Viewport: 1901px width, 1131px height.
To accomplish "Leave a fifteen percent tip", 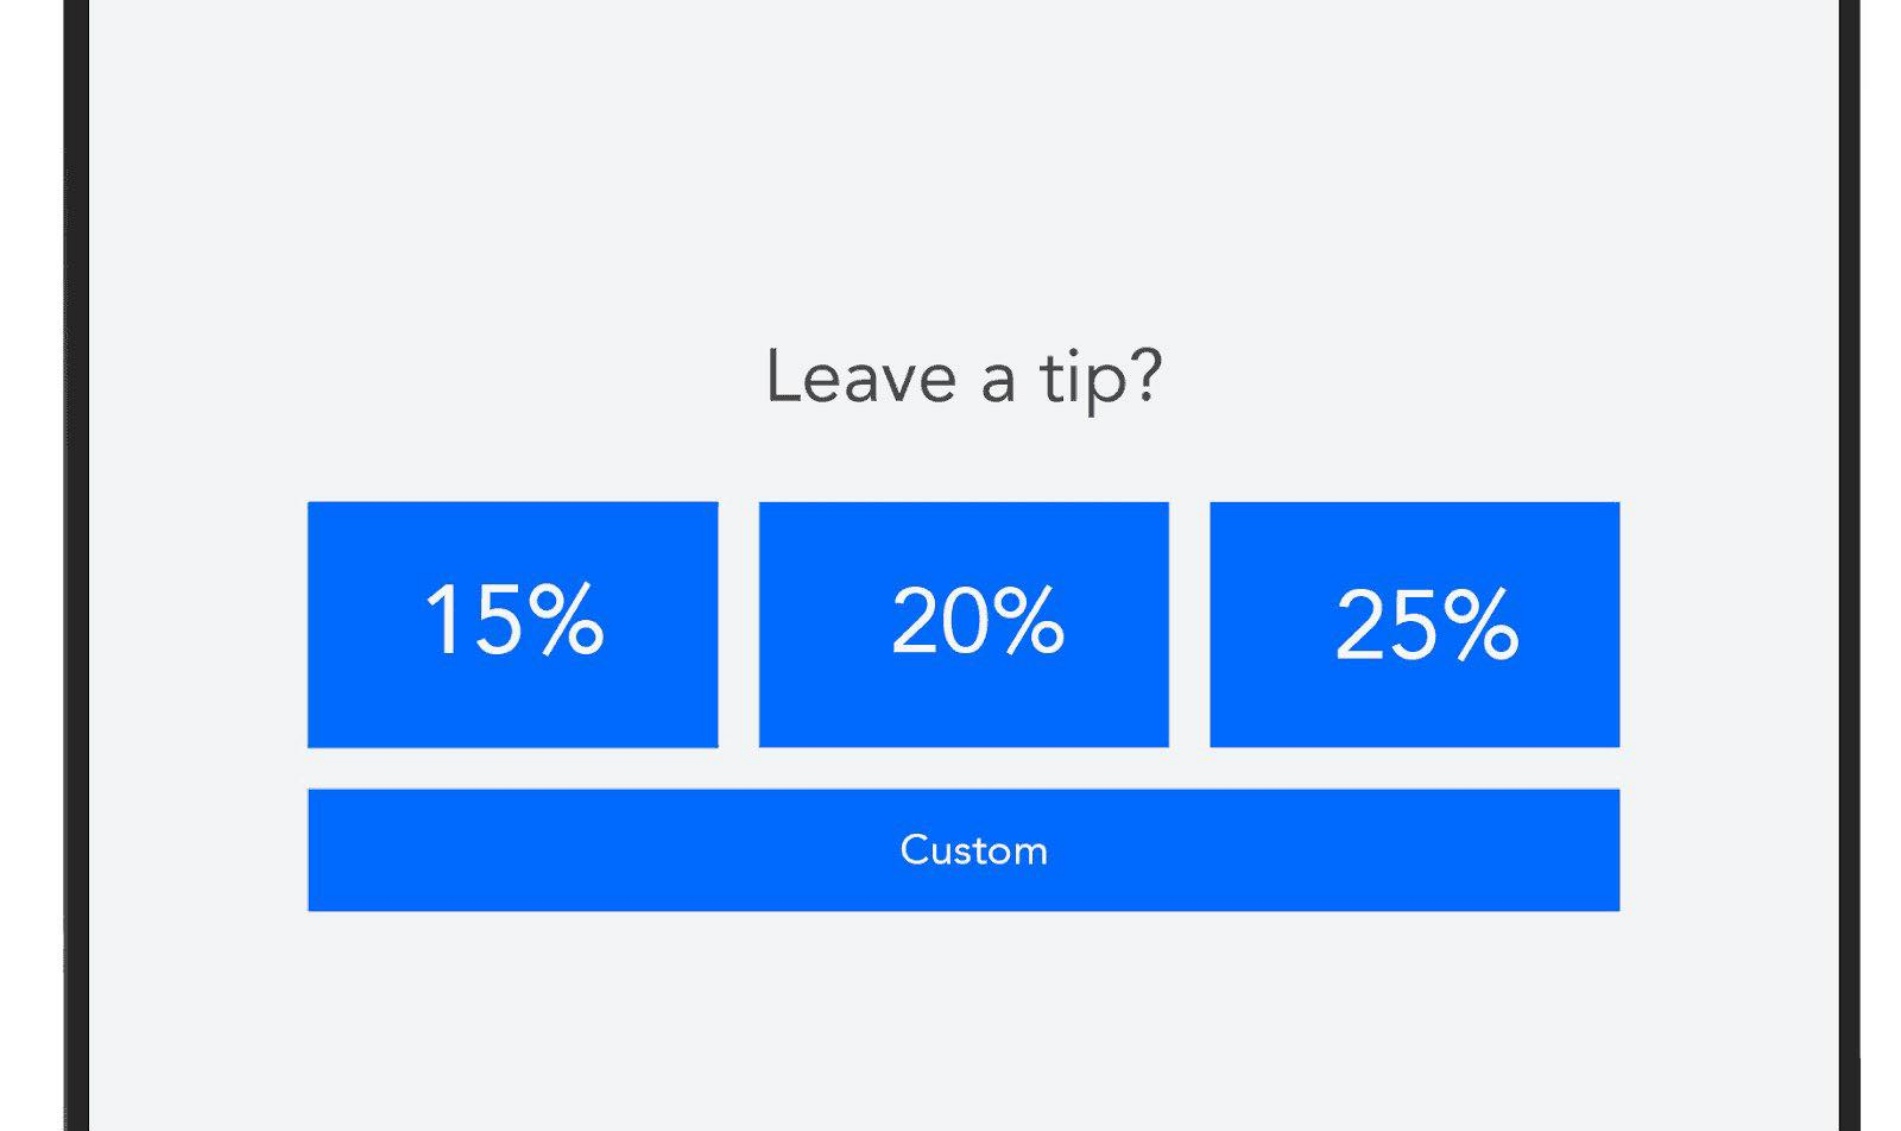I will [512, 624].
